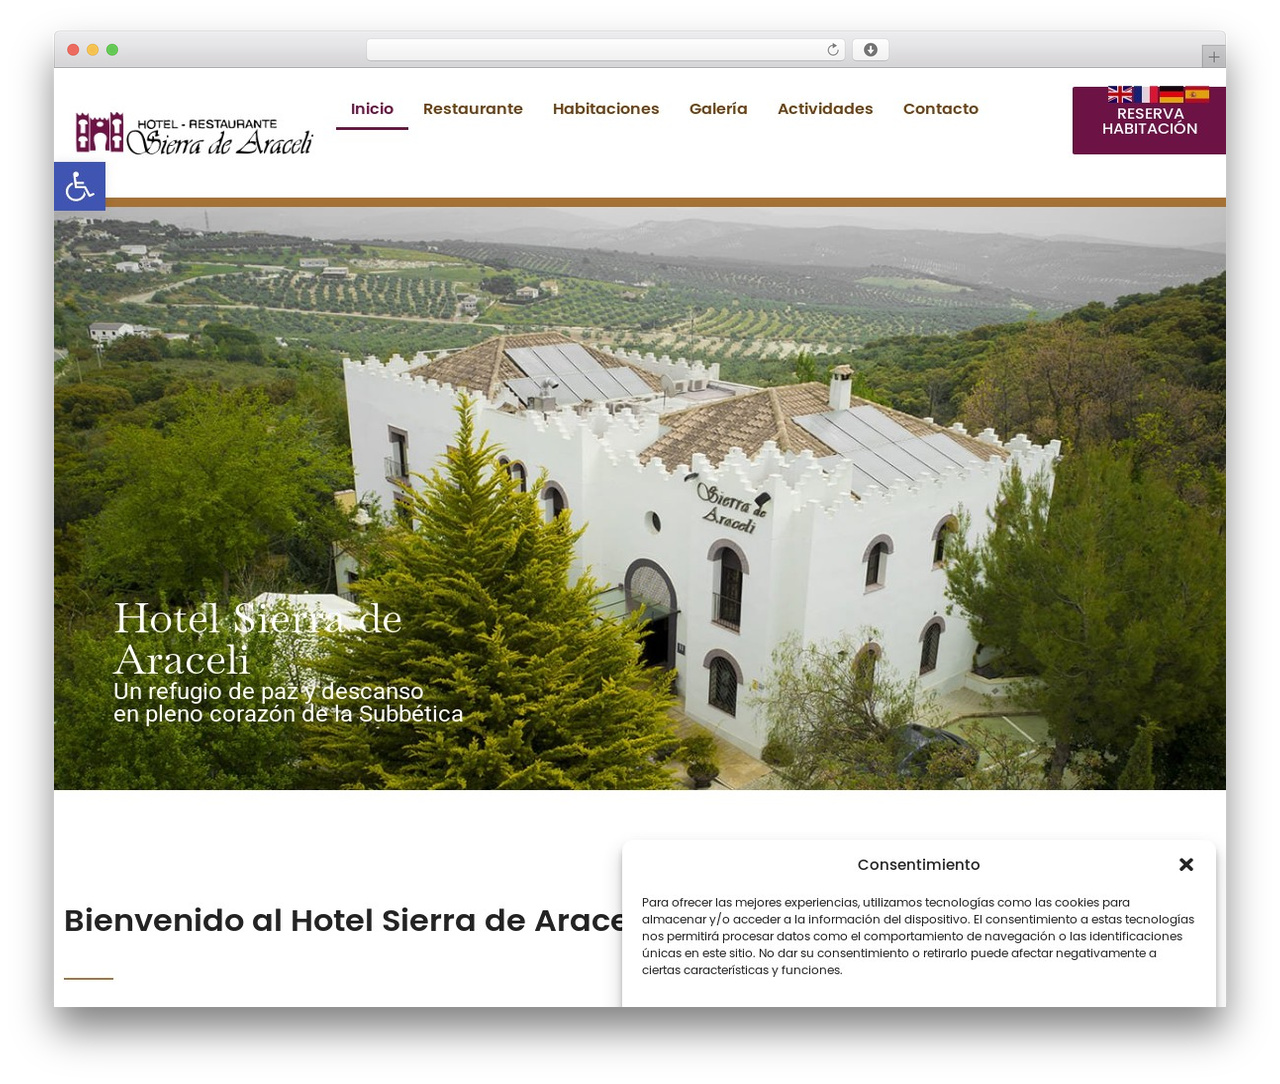Open the Actividades page
The width and height of the screenshot is (1280, 1084).
coord(825,109)
